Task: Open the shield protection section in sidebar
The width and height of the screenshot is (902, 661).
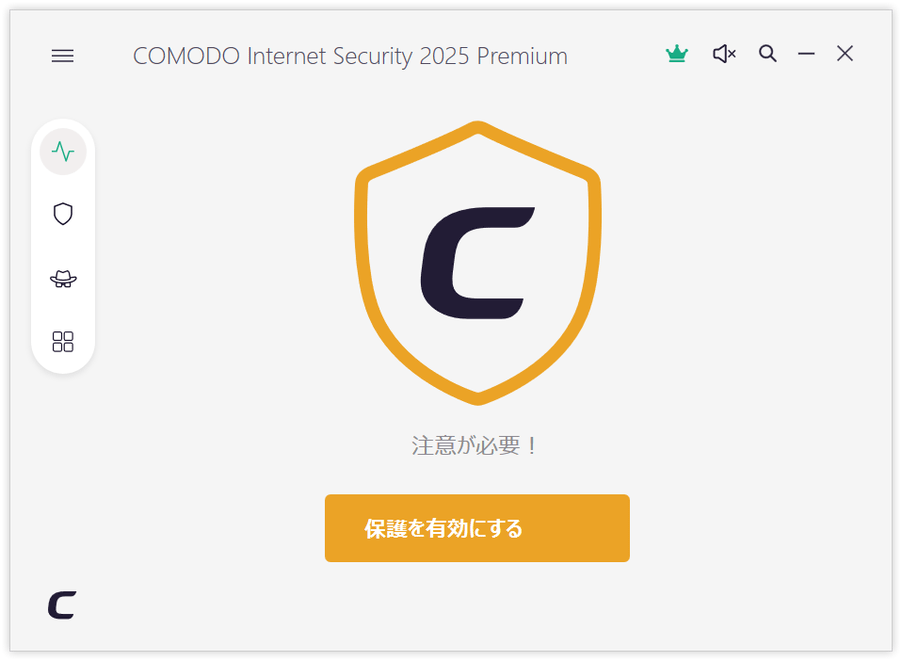Action: click(x=63, y=214)
